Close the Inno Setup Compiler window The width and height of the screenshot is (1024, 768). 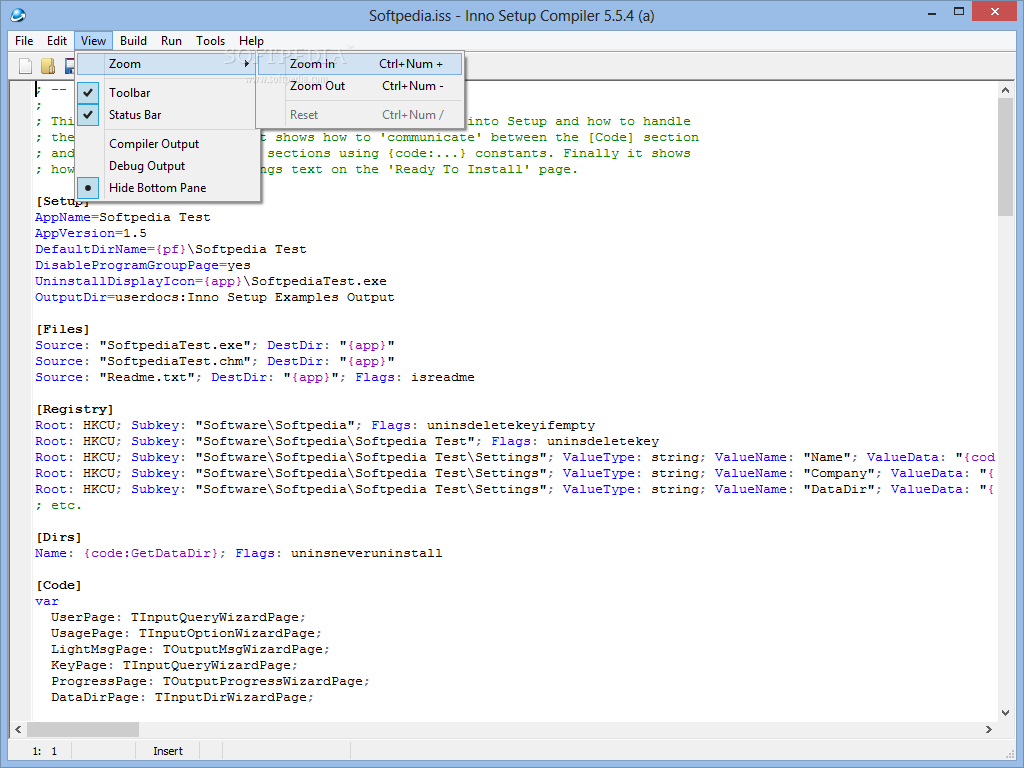pos(995,12)
